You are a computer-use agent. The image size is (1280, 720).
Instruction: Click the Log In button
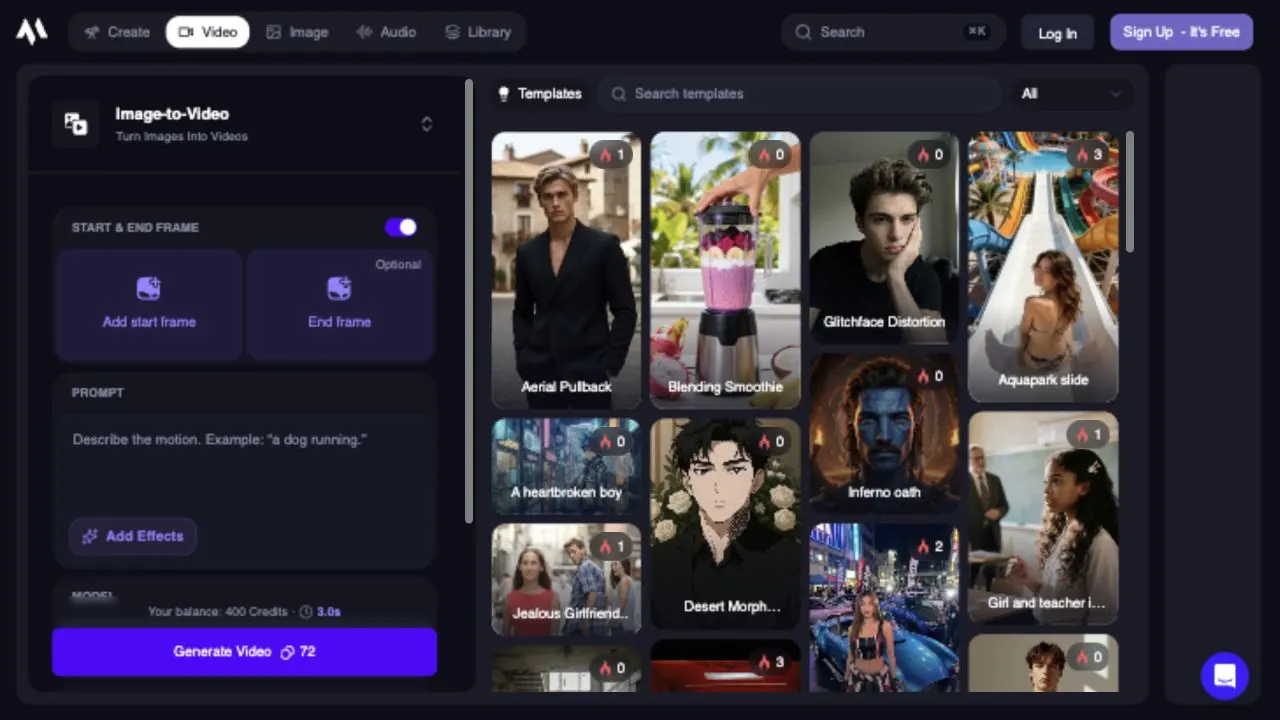point(1057,33)
